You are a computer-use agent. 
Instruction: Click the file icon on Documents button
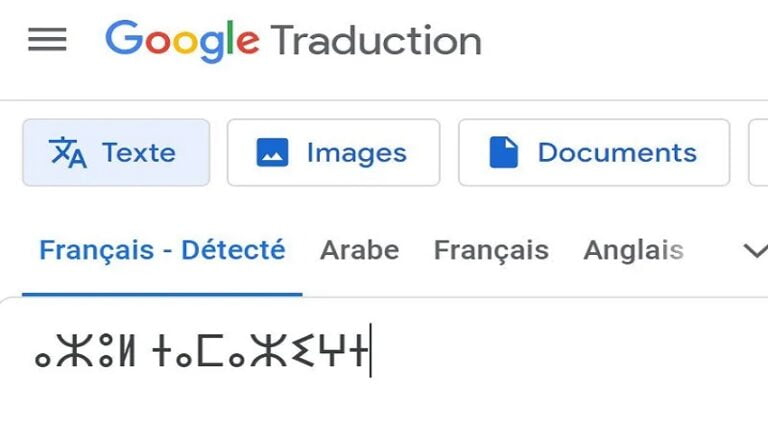pyautogui.click(x=504, y=153)
